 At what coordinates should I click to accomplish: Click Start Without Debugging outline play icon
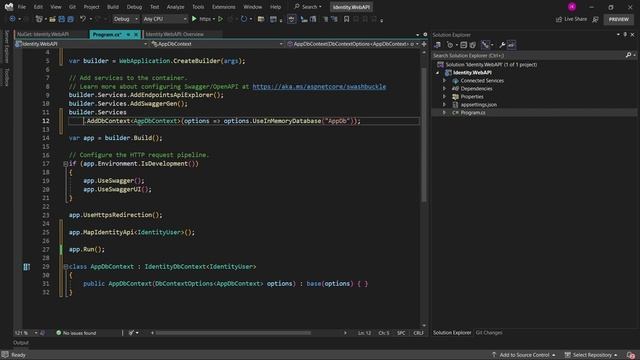coord(220,19)
